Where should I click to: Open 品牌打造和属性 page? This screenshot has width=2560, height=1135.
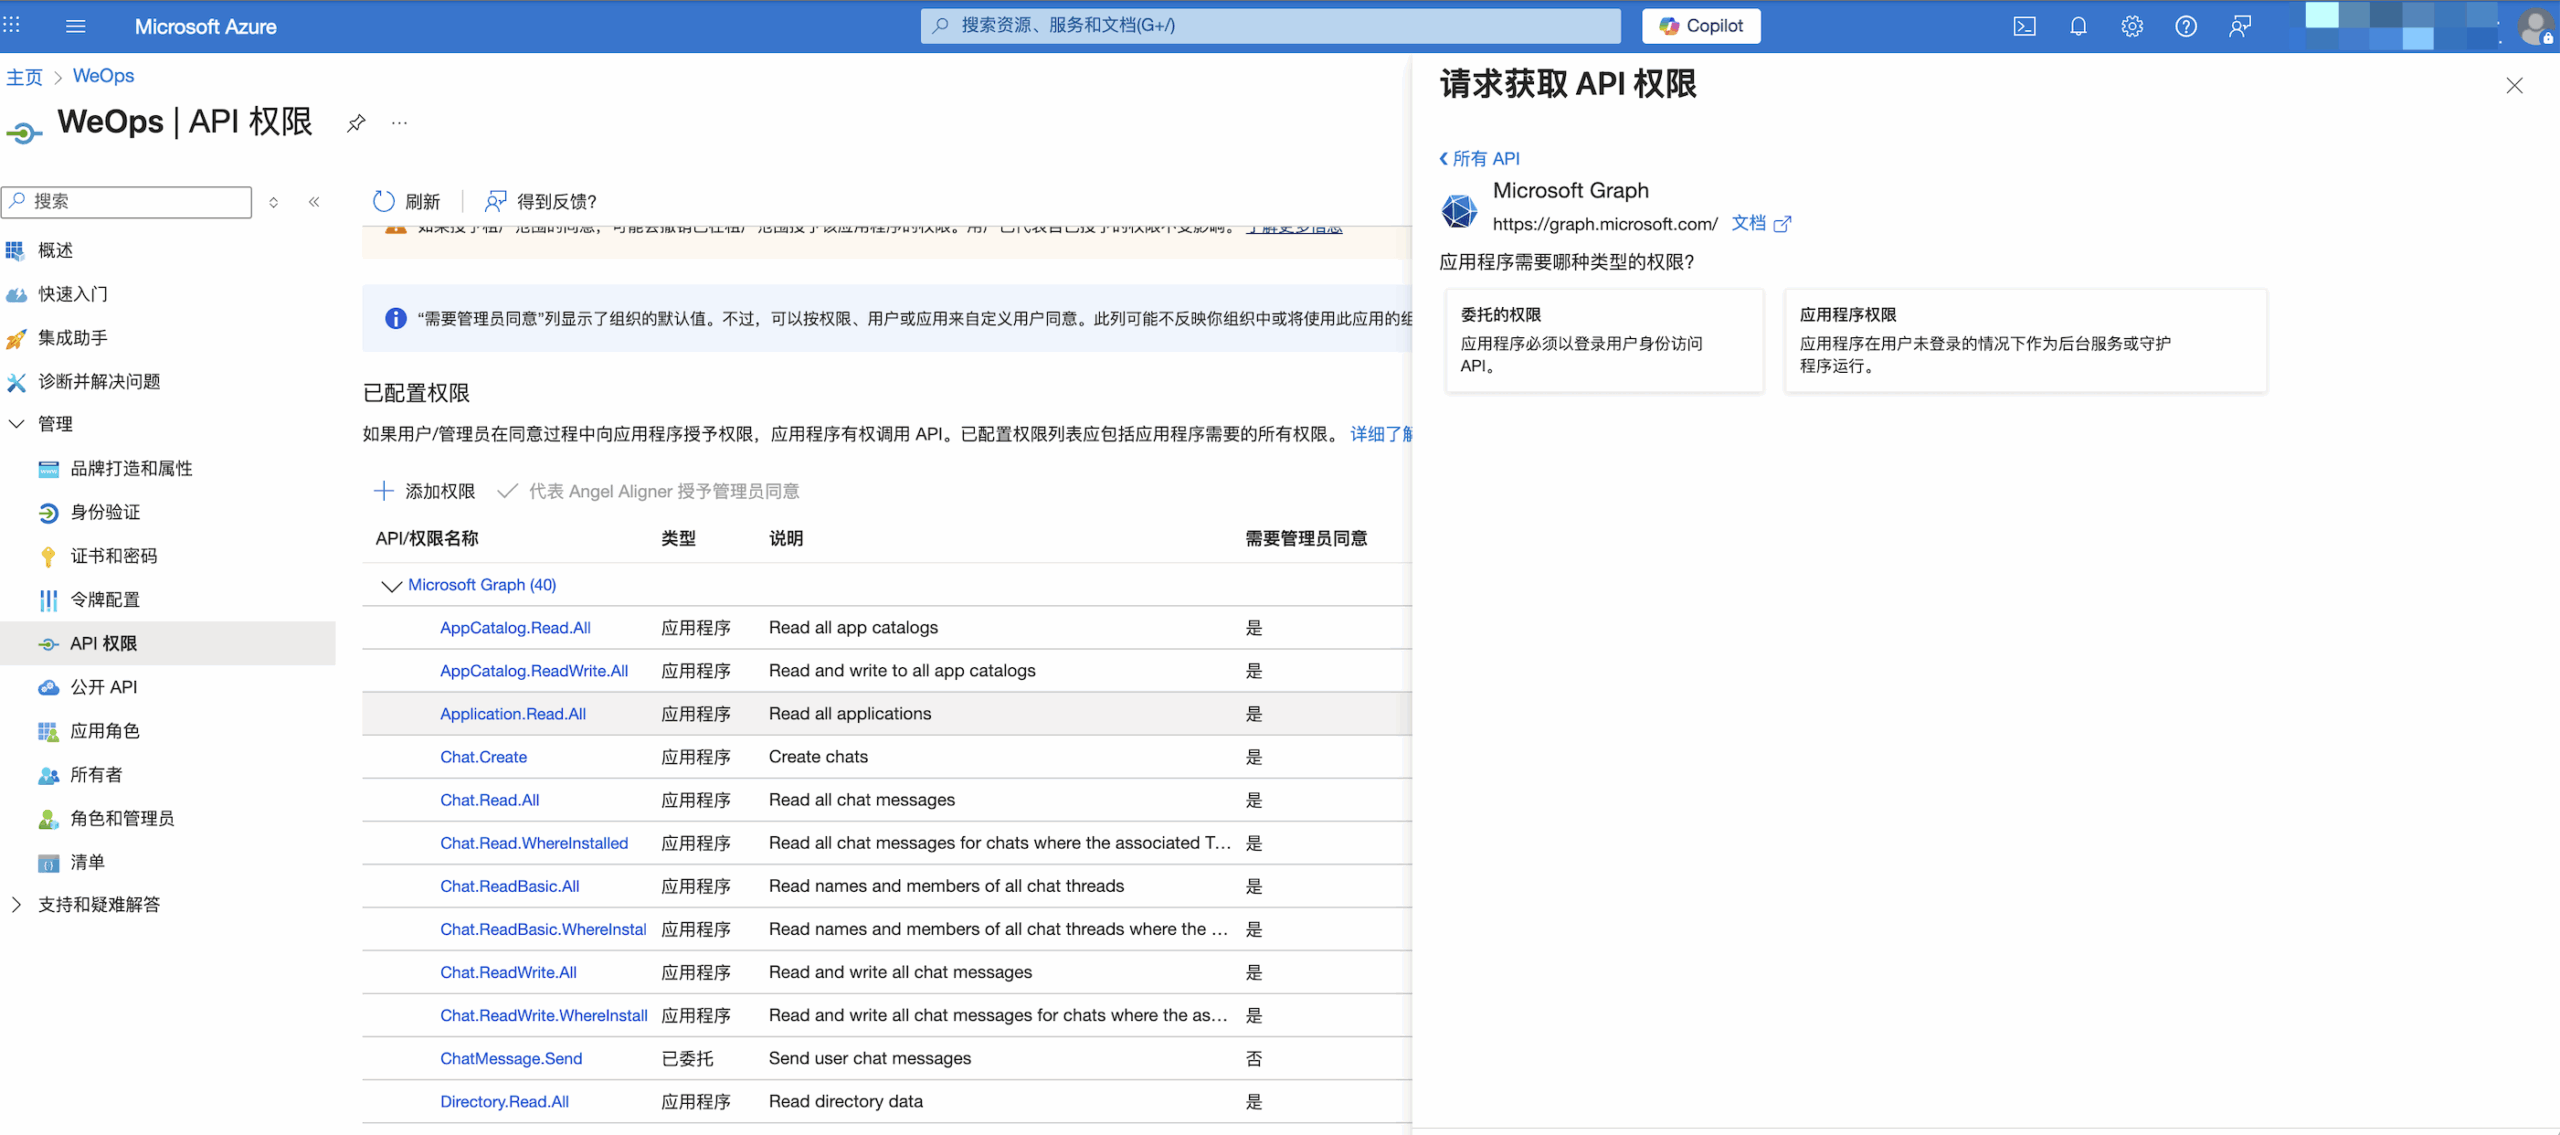(131, 468)
